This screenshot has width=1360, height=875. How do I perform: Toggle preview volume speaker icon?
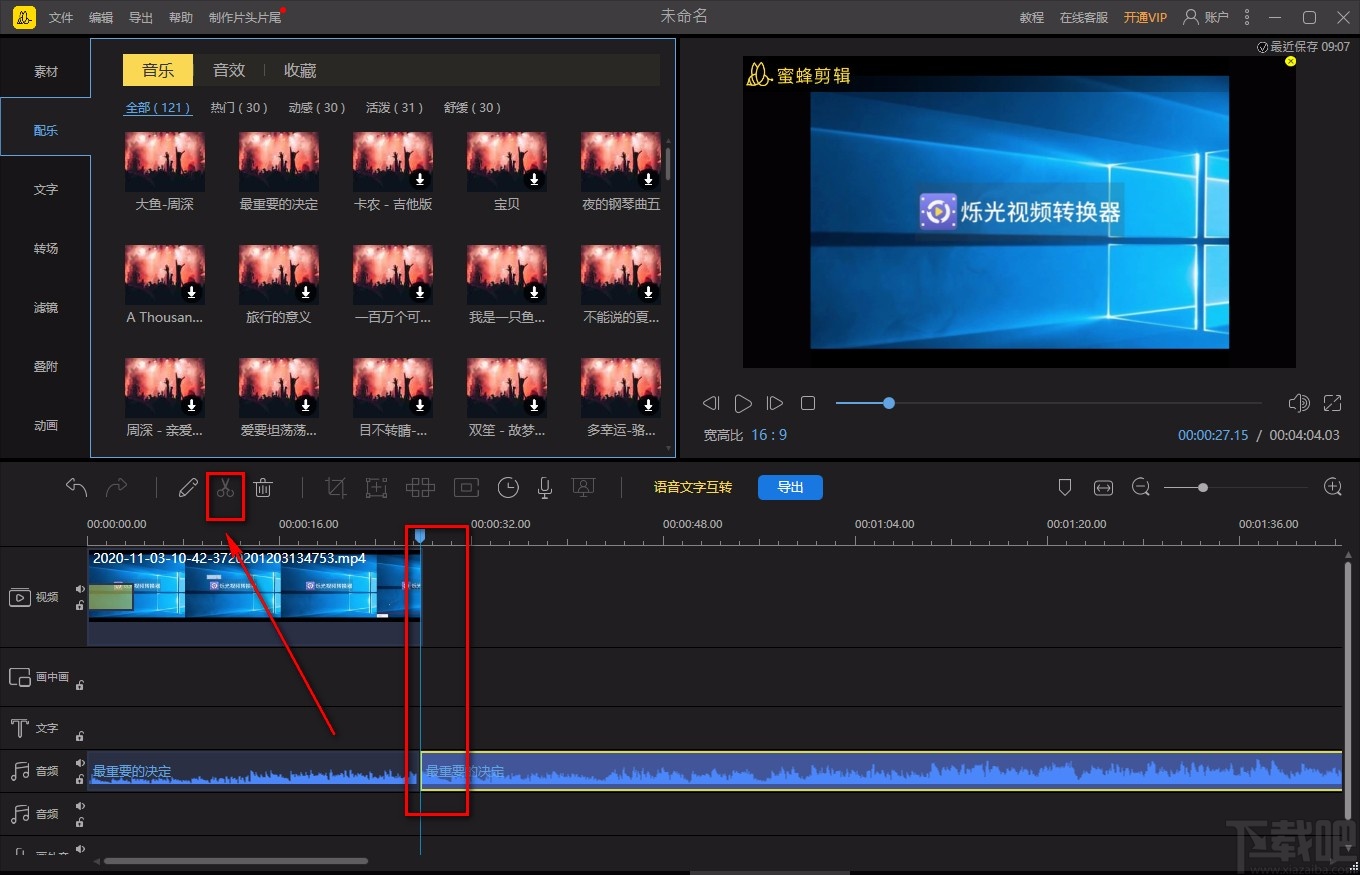1299,403
